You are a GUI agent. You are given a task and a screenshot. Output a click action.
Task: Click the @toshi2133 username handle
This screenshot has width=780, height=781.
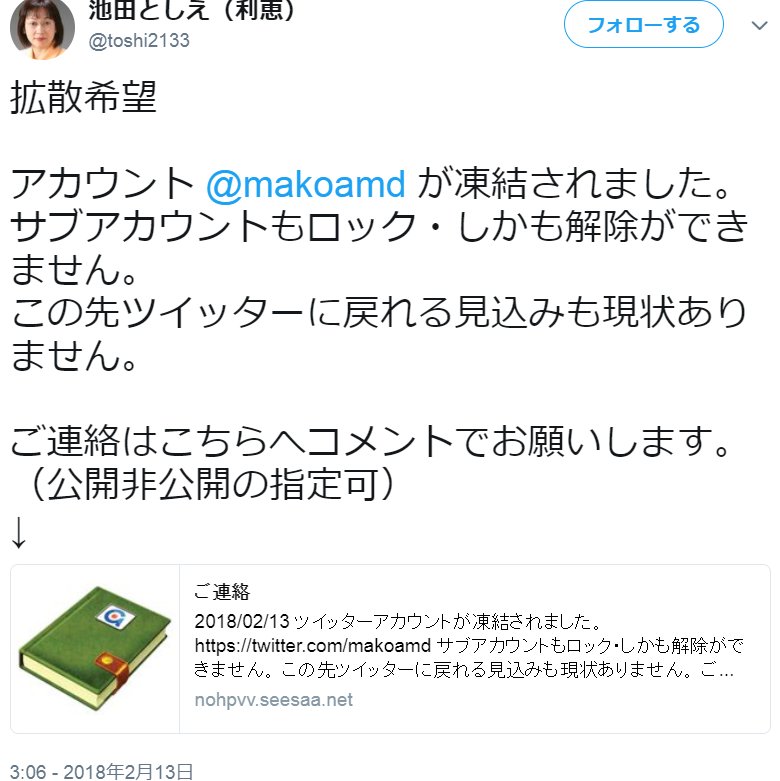coord(139,40)
